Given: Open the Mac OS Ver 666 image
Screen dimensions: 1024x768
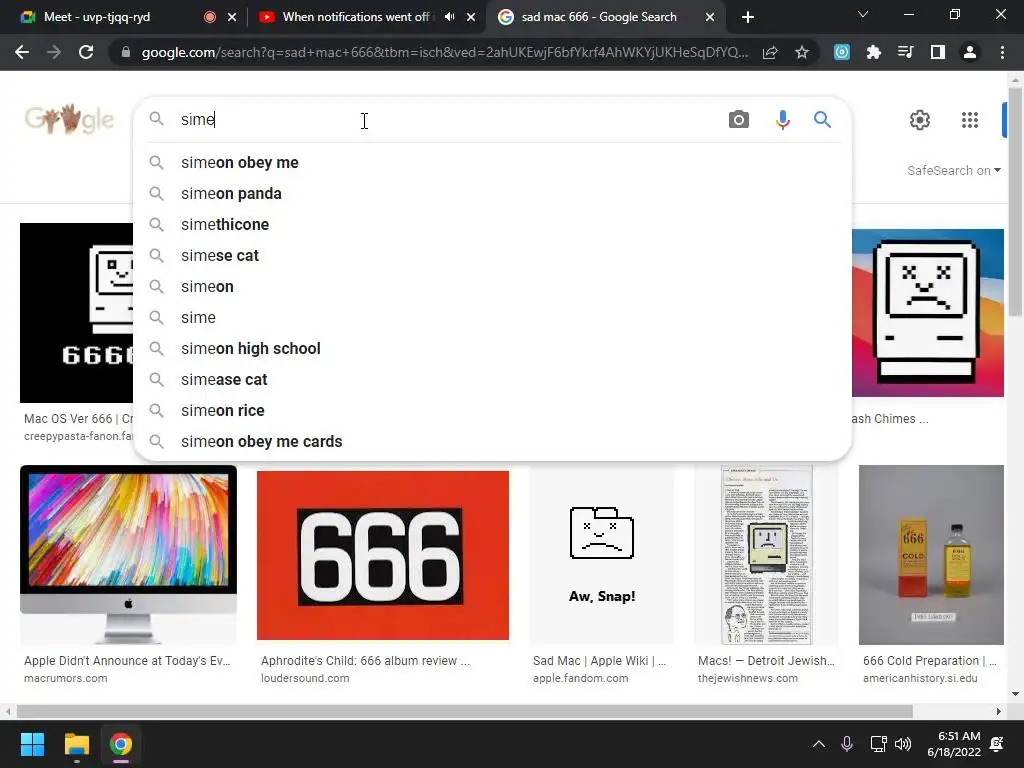Looking at the screenshot, I should click(x=76, y=313).
